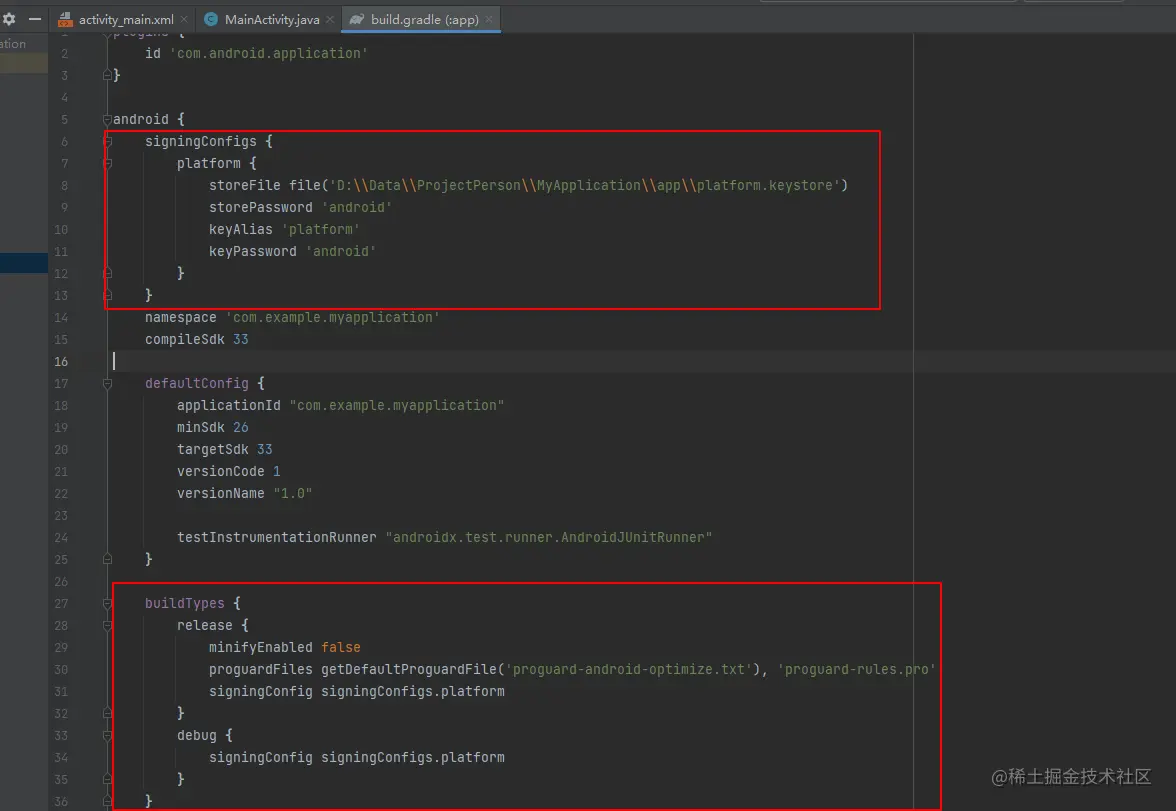Close the activity_main.xml tab

184,20
